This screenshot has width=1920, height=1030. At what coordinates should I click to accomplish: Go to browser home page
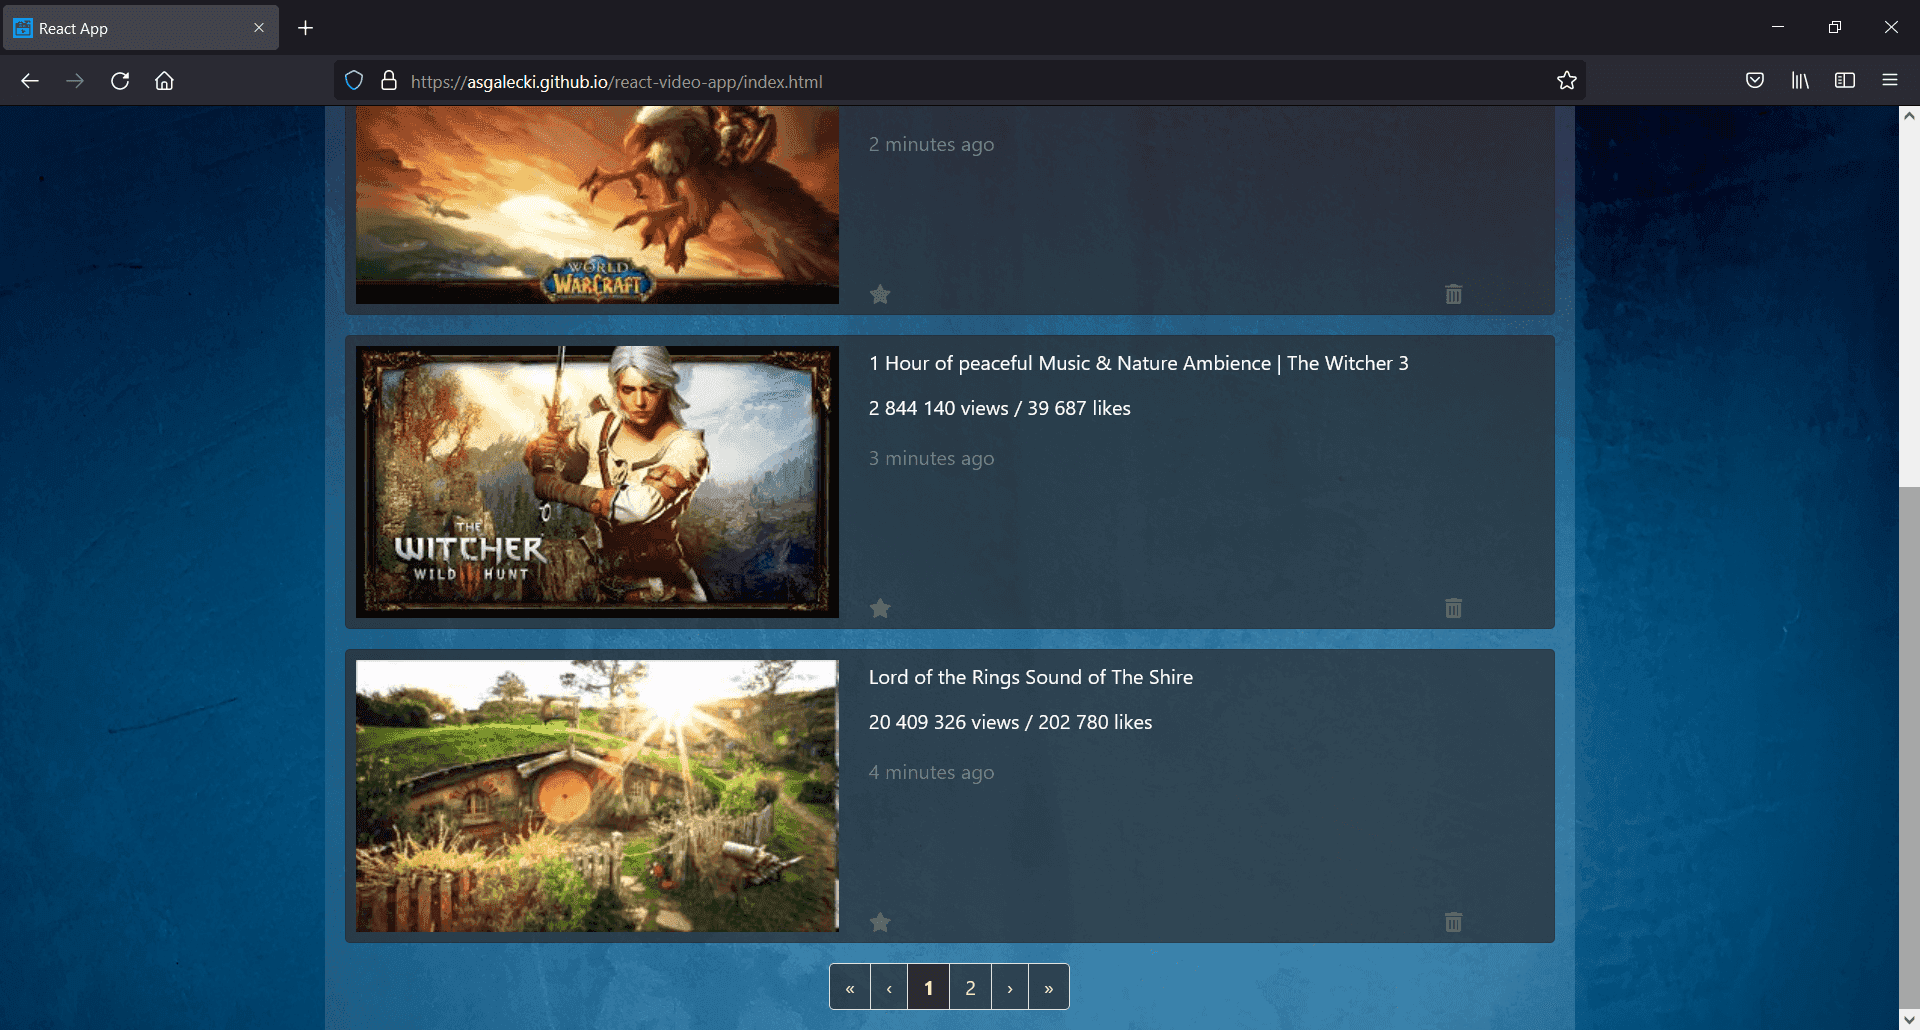tap(164, 81)
